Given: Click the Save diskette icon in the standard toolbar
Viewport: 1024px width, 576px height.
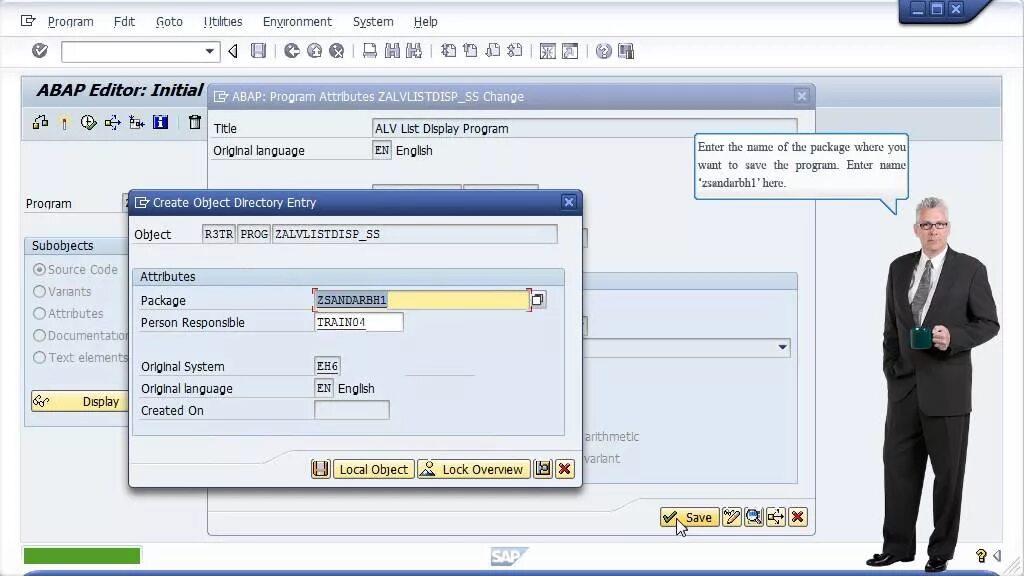Looking at the screenshot, I should [x=259, y=51].
